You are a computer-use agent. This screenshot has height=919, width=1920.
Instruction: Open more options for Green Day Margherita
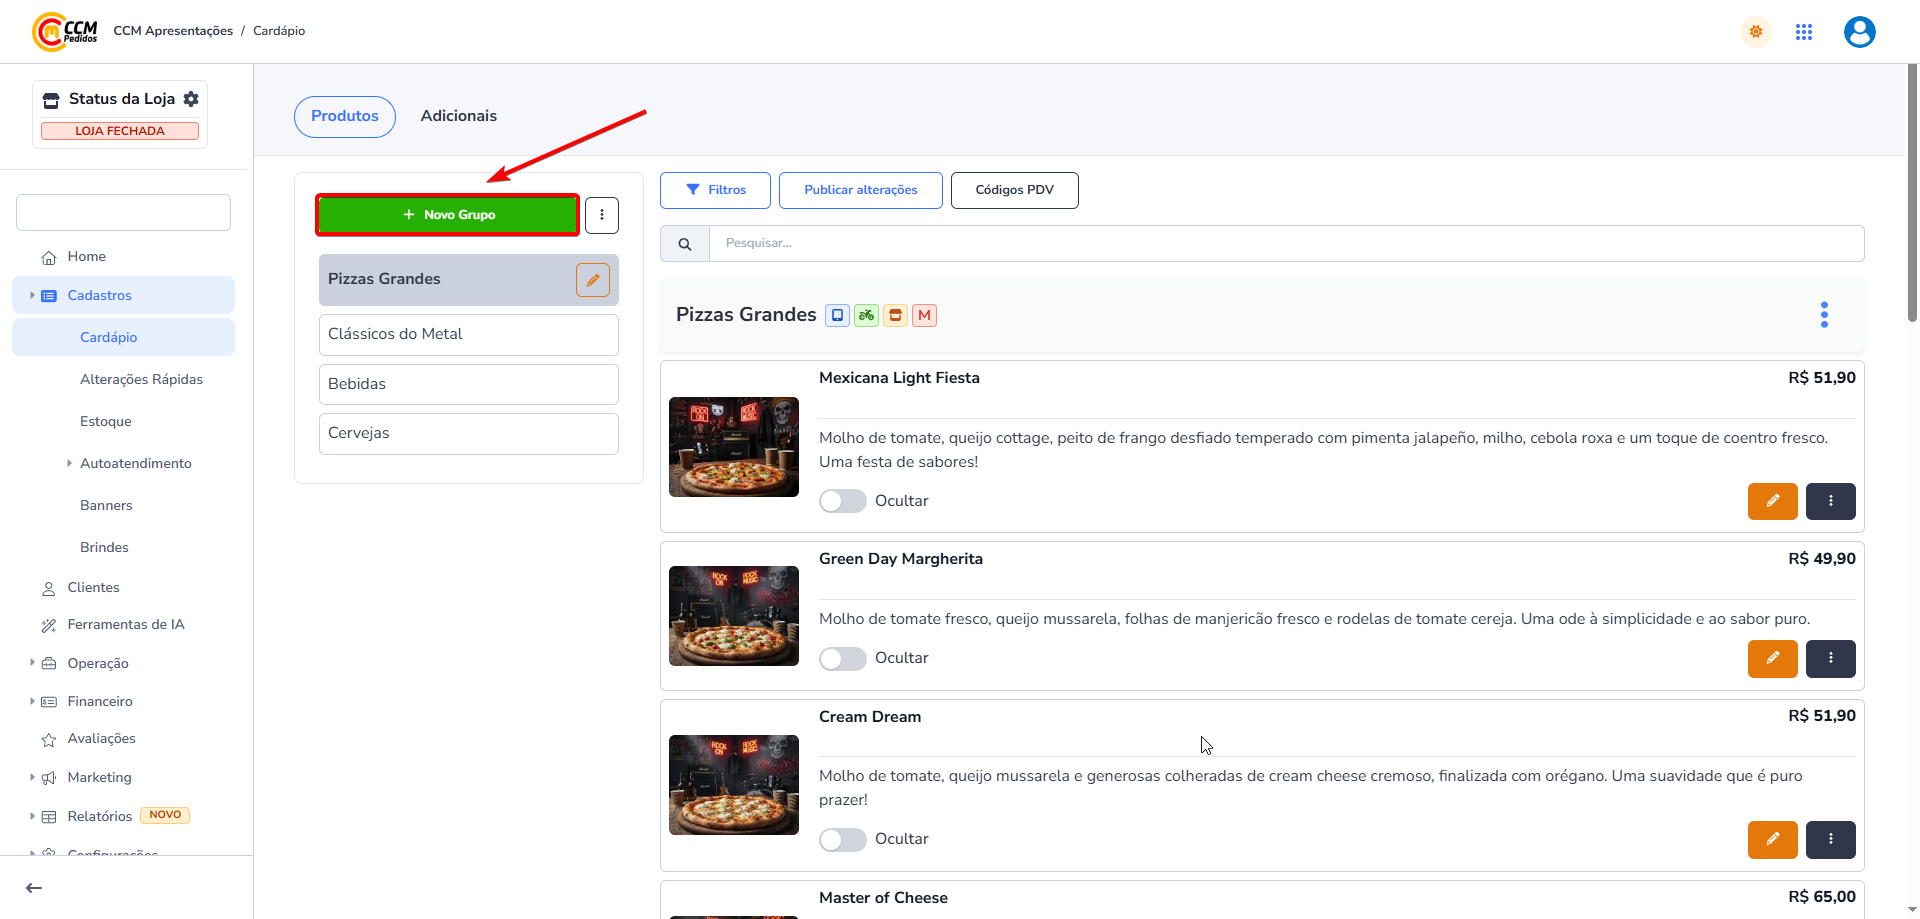1830,658
